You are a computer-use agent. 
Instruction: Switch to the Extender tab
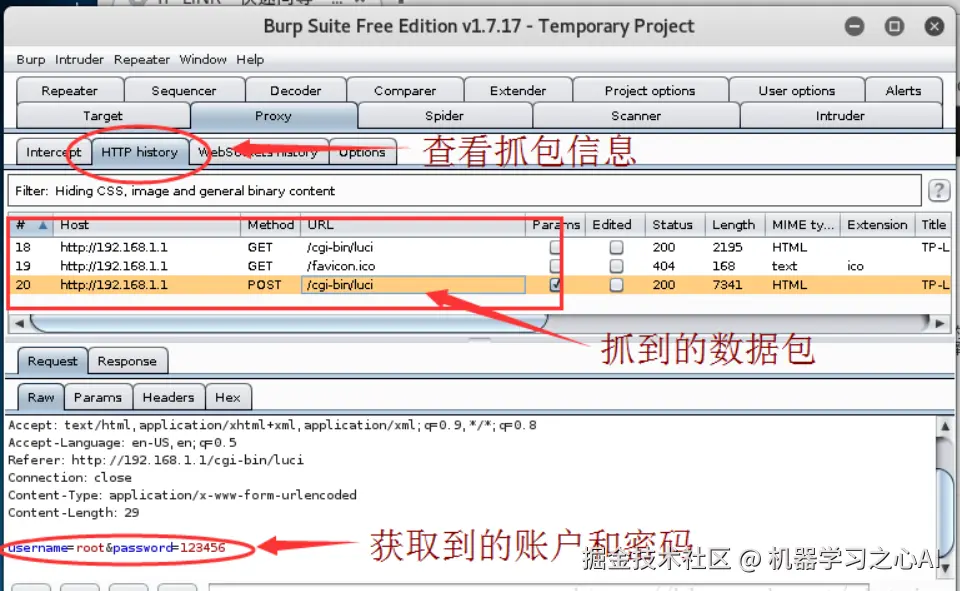click(x=518, y=91)
